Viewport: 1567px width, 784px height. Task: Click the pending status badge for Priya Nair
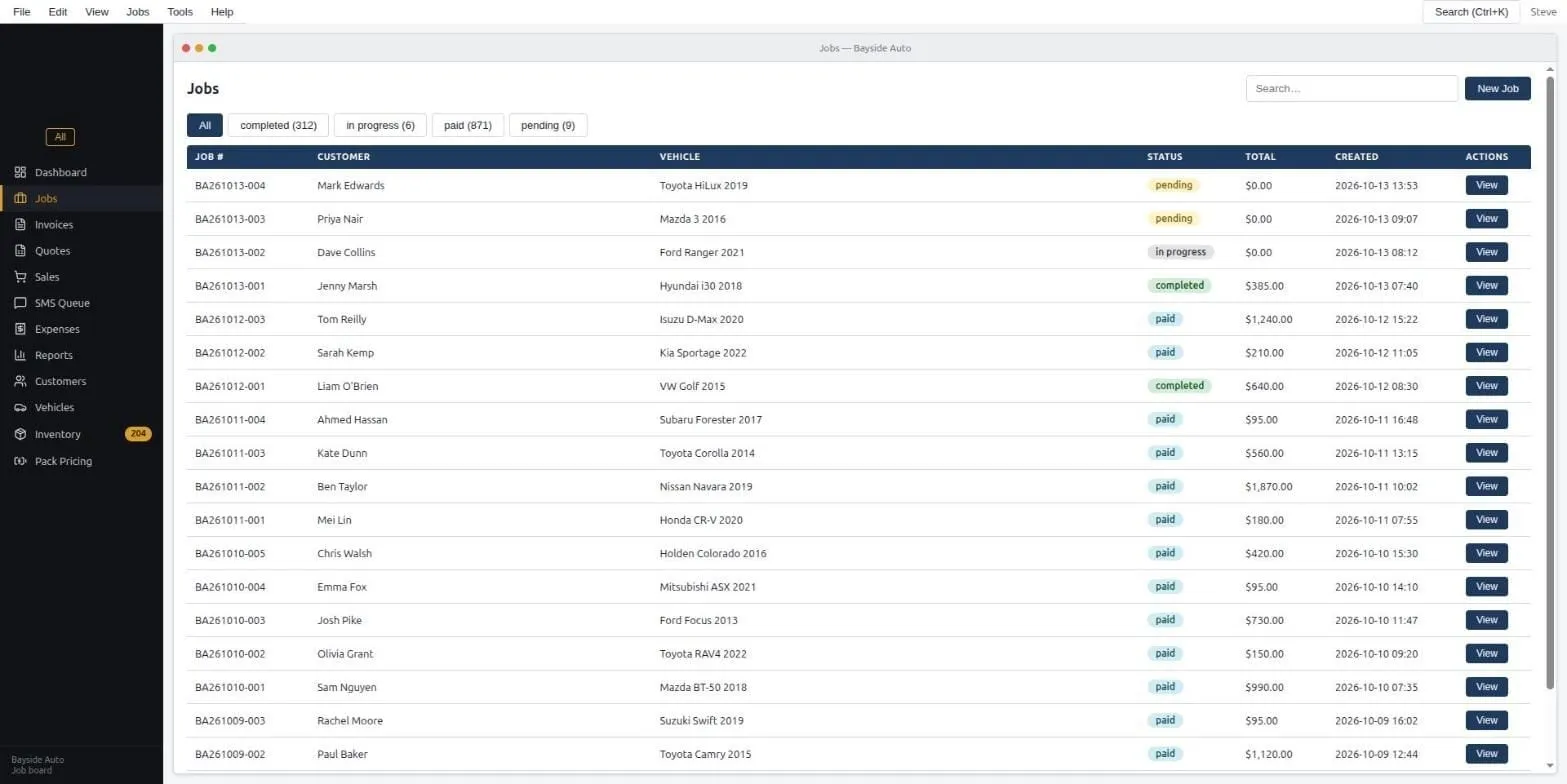[1174, 218]
